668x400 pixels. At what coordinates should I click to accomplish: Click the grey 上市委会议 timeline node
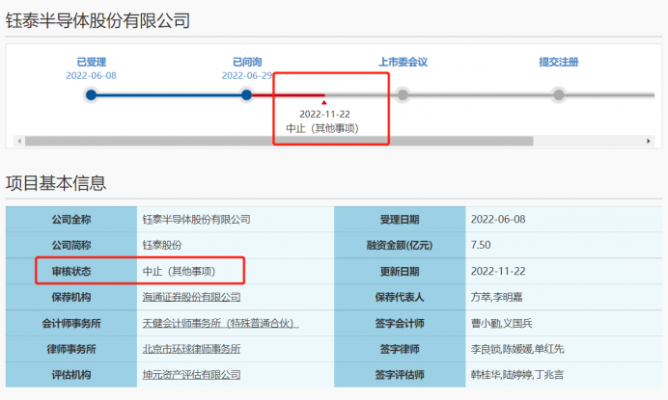click(x=403, y=95)
